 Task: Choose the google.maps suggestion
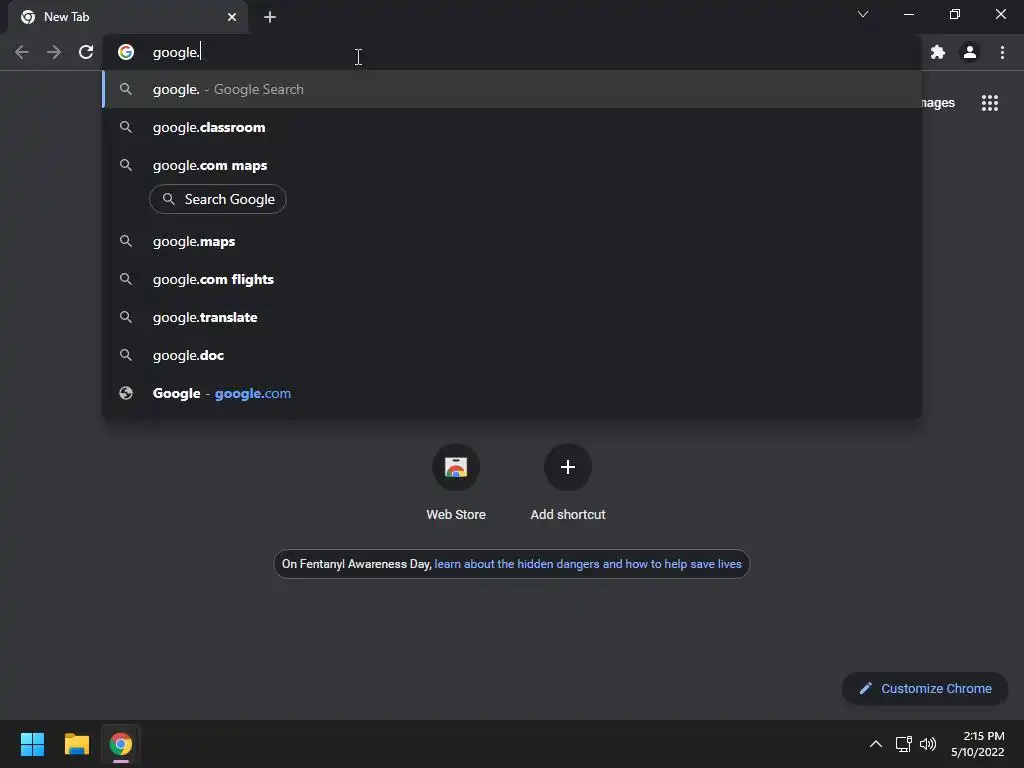click(513, 242)
